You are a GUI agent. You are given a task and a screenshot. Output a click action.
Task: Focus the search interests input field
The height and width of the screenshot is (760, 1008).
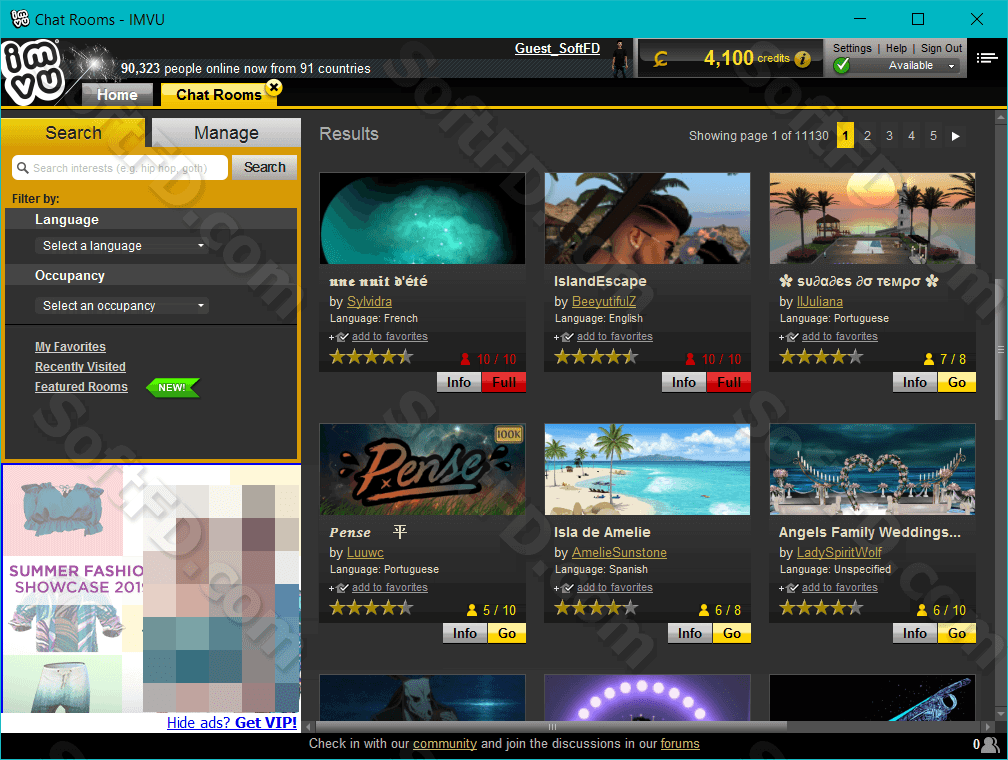120,168
